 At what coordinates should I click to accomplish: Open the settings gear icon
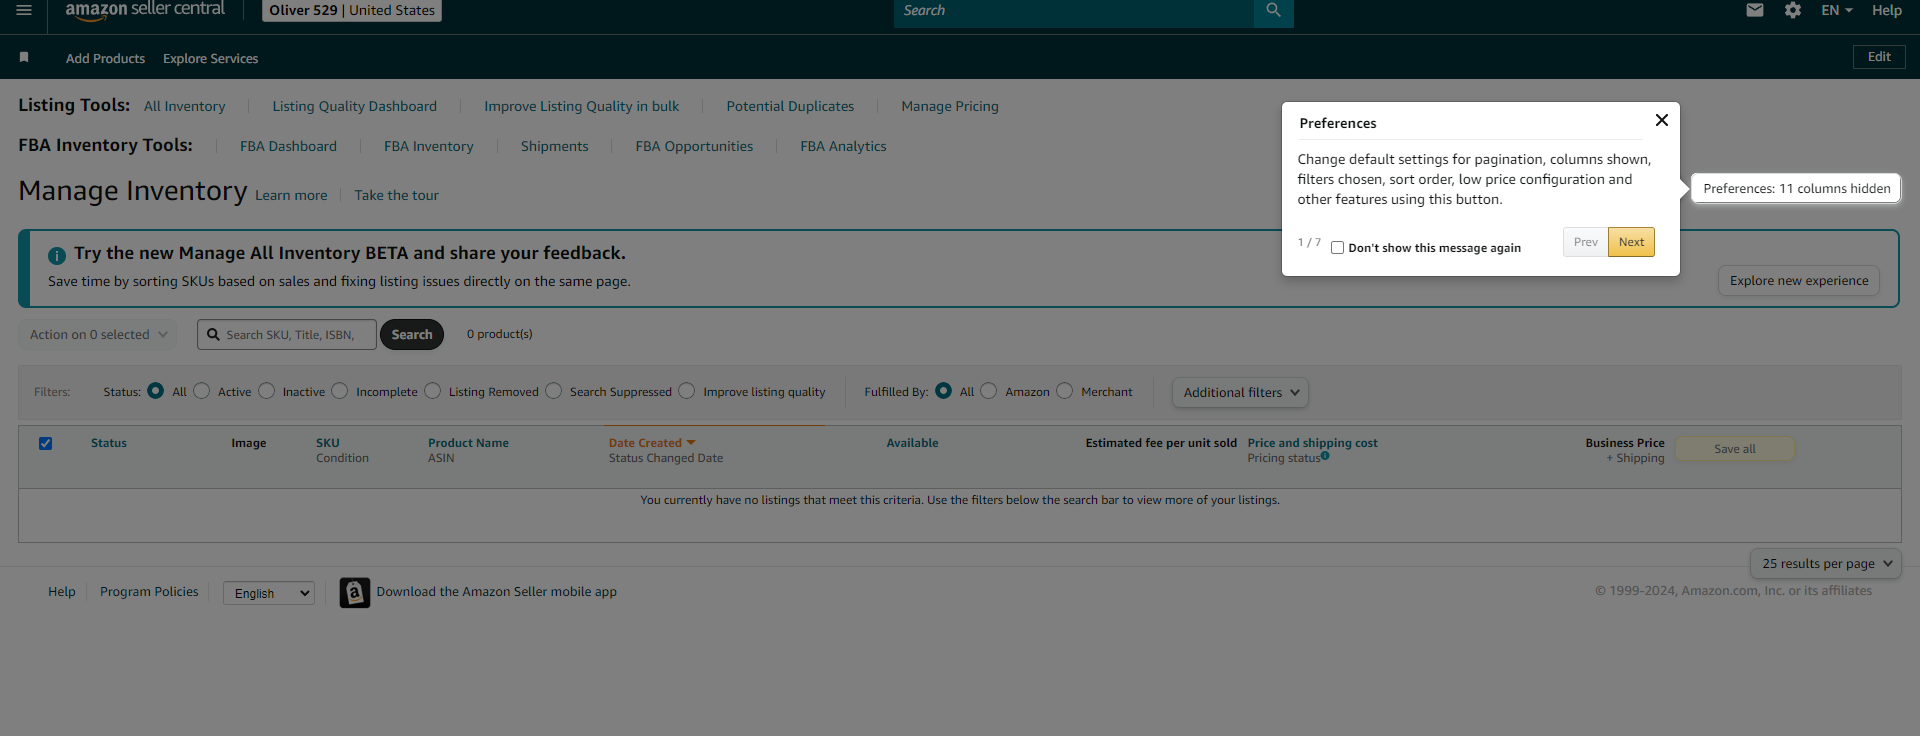tap(1793, 10)
